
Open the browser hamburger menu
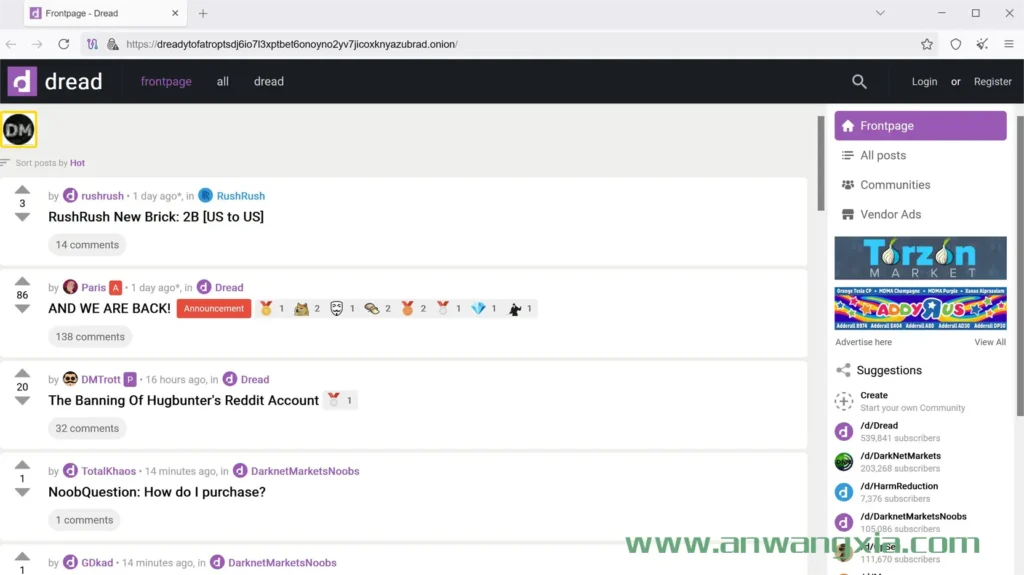[x=1008, y=44]
